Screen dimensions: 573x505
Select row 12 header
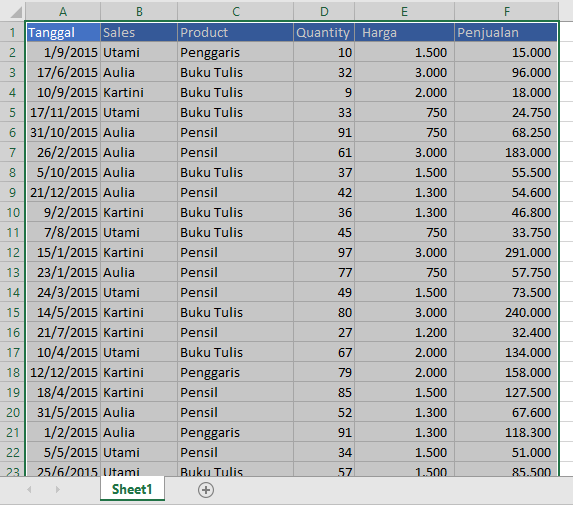point(12,252)
